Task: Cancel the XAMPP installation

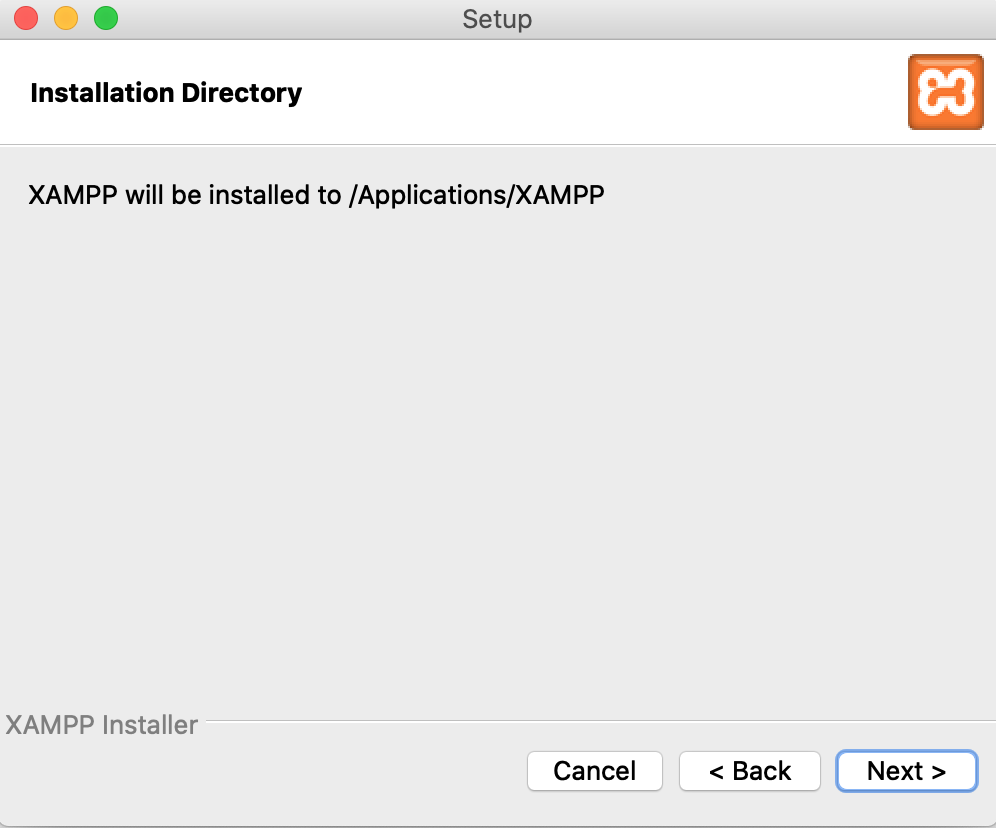Action: click(x=595, y=771)
